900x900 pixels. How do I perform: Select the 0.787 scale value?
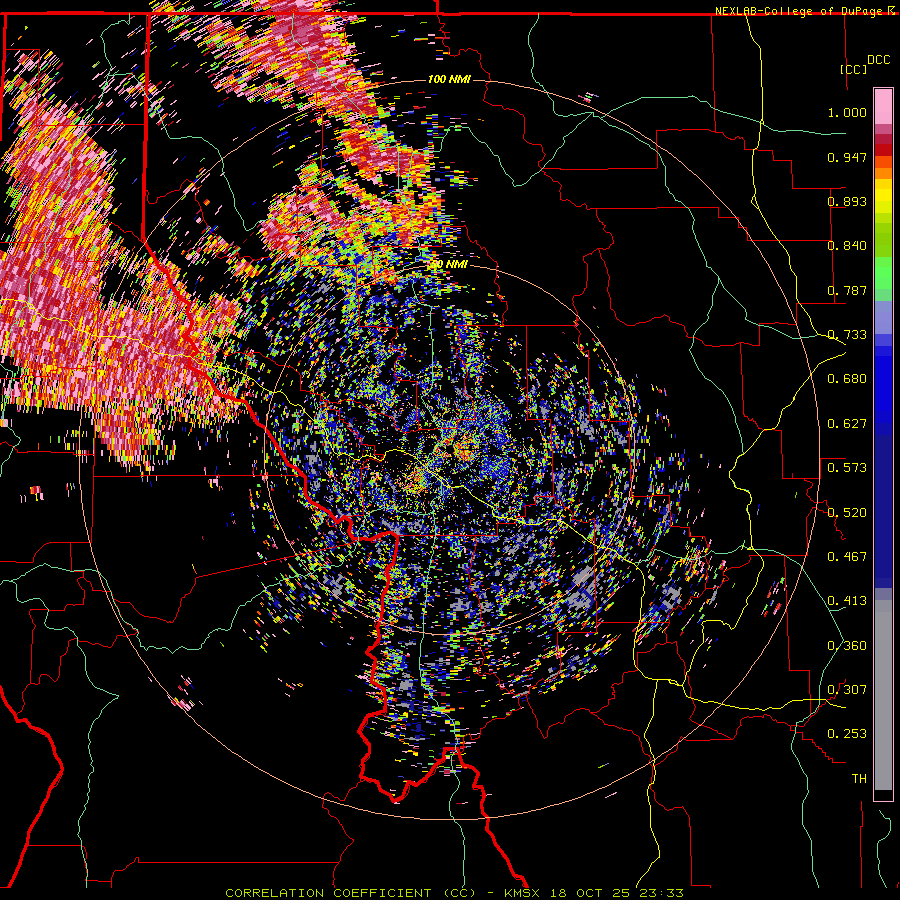847,290
